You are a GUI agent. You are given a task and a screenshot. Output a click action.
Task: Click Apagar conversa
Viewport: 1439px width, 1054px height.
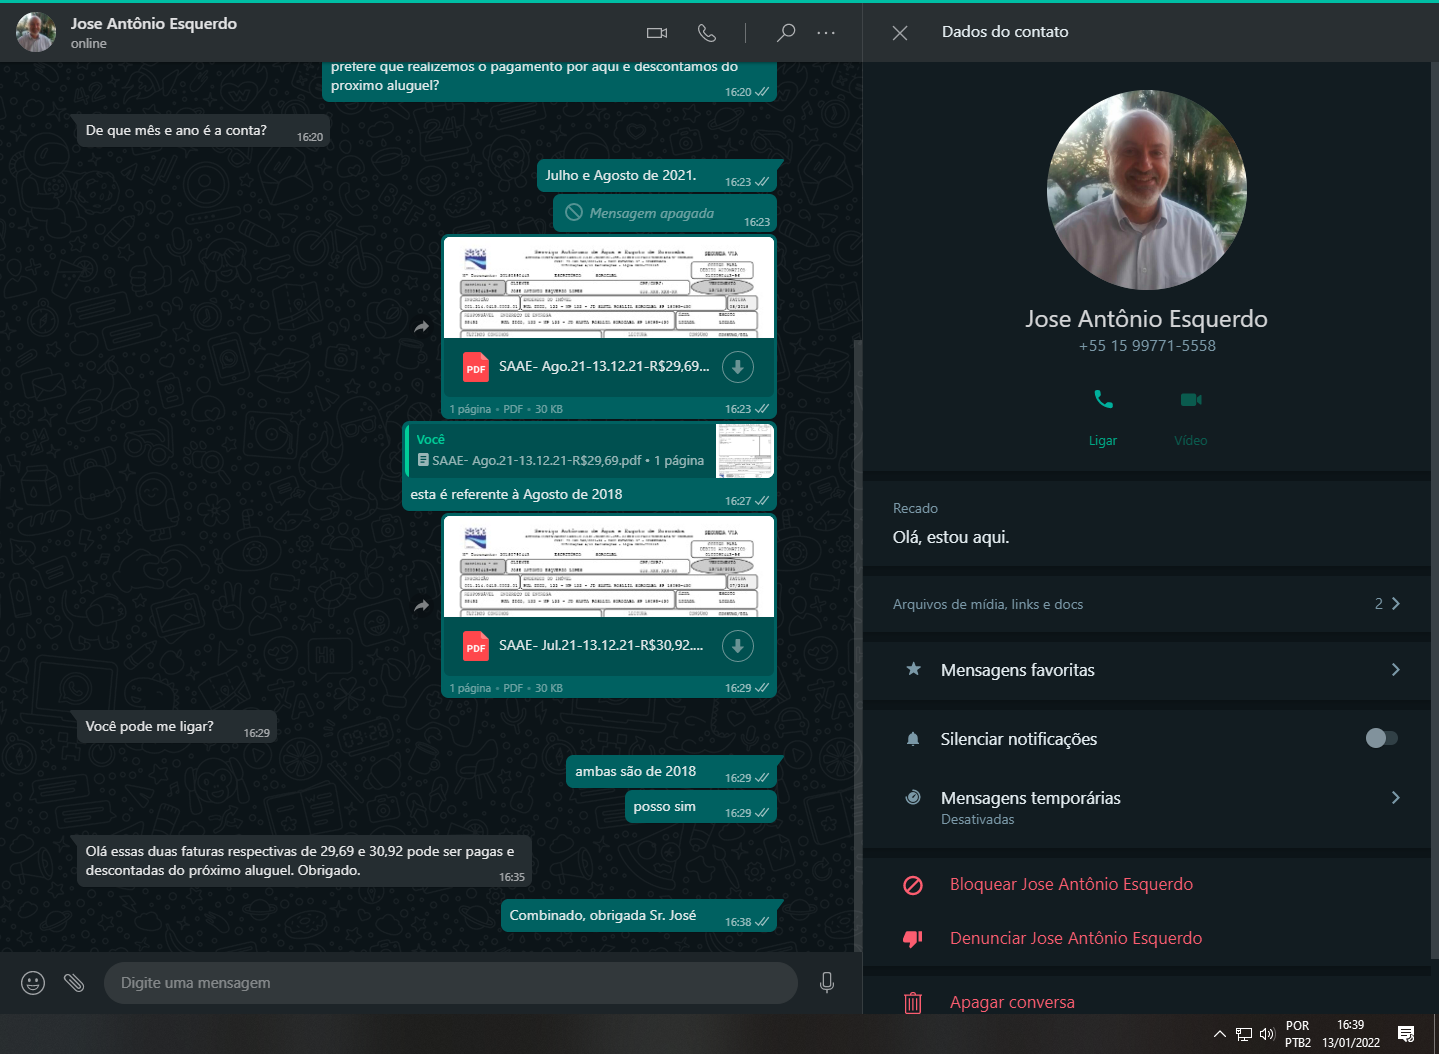[x=1011, y=1002]
